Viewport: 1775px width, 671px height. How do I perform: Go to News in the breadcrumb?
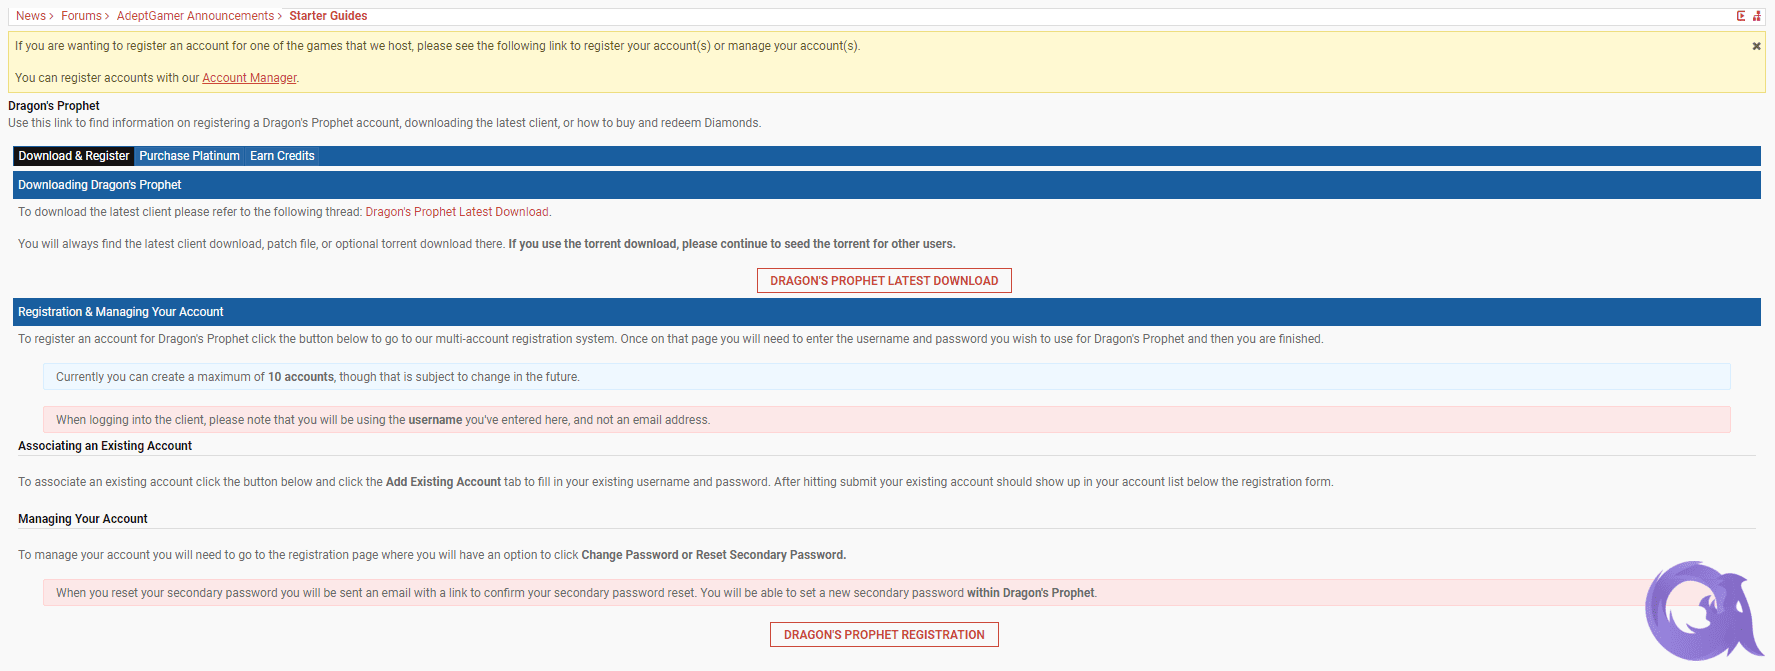point(31,16)
